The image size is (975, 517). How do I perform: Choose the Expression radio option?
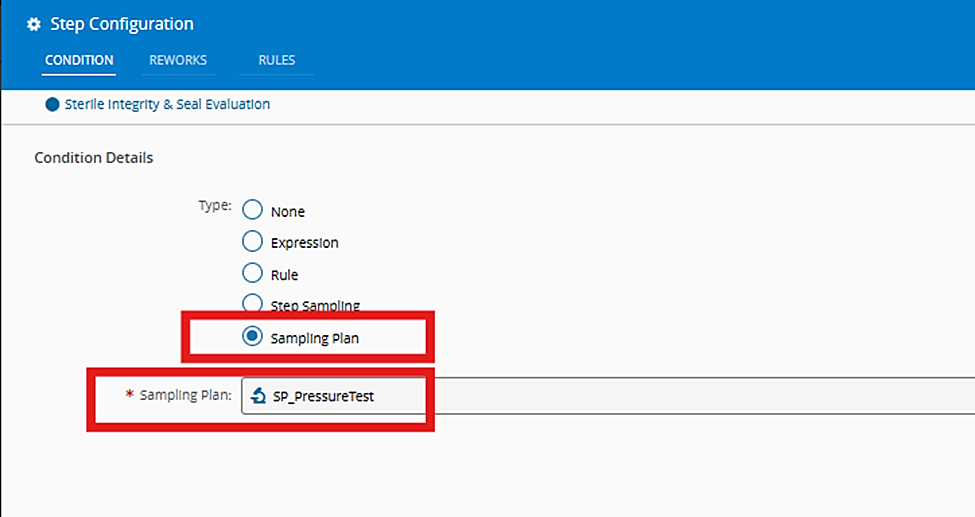click(x=253, y=241)
